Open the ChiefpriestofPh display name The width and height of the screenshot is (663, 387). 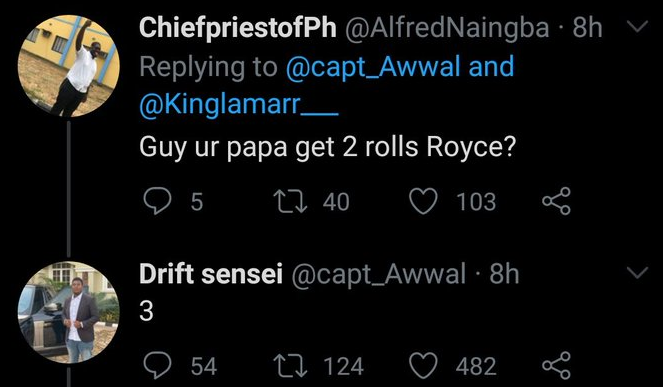tap(238, 28)
